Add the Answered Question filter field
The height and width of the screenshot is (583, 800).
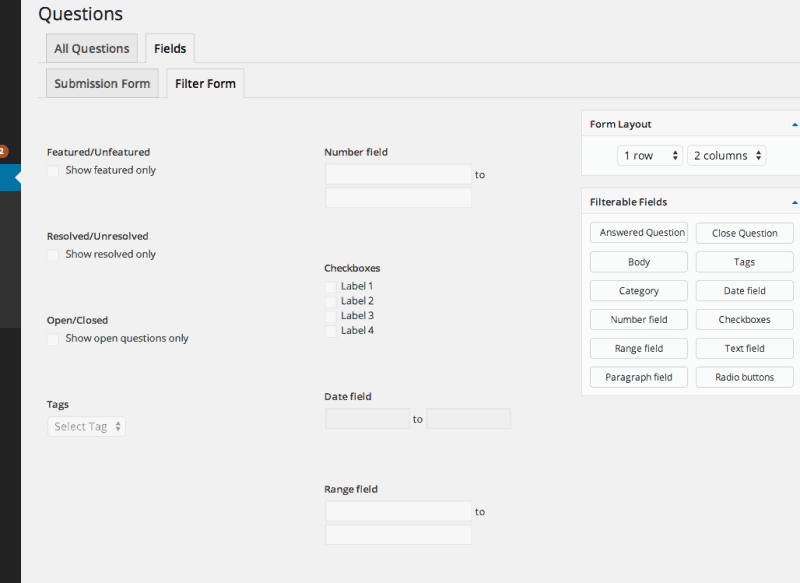coord(639,233)
